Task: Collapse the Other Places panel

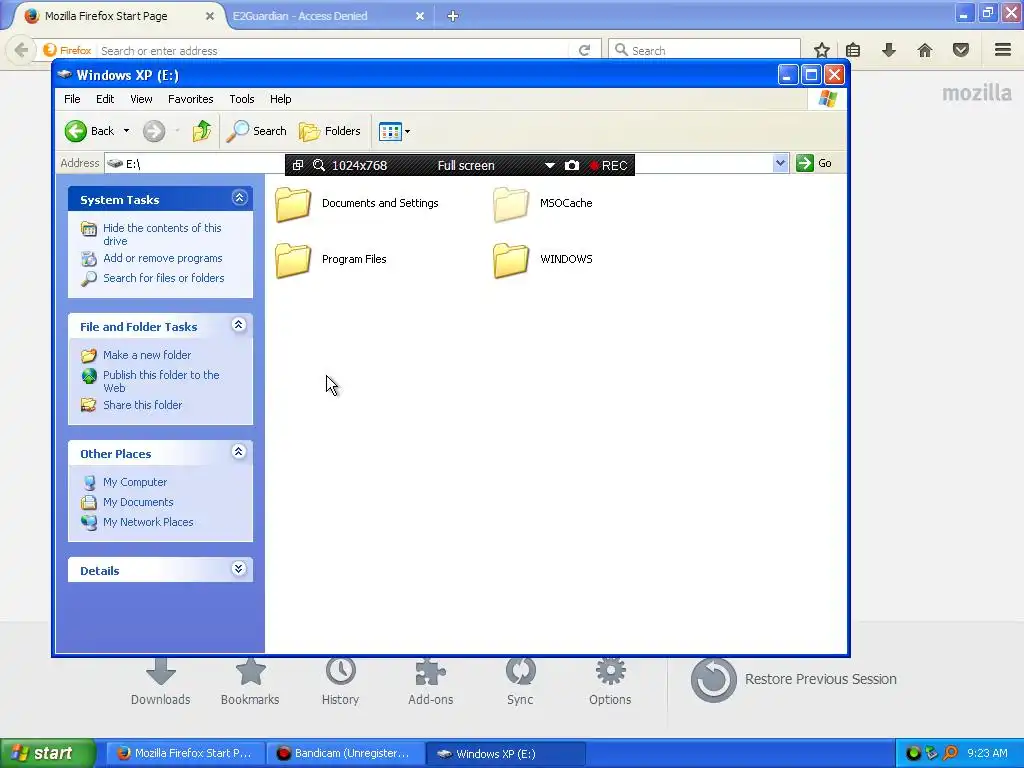Action: click(239, 452)
